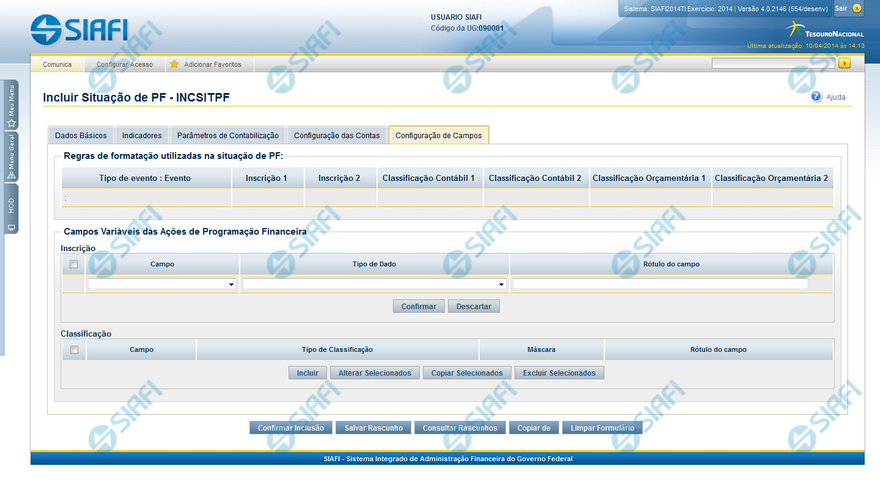880x487 pixels.
Task: Click the Sair exit icon
Action: pos(857,8)
